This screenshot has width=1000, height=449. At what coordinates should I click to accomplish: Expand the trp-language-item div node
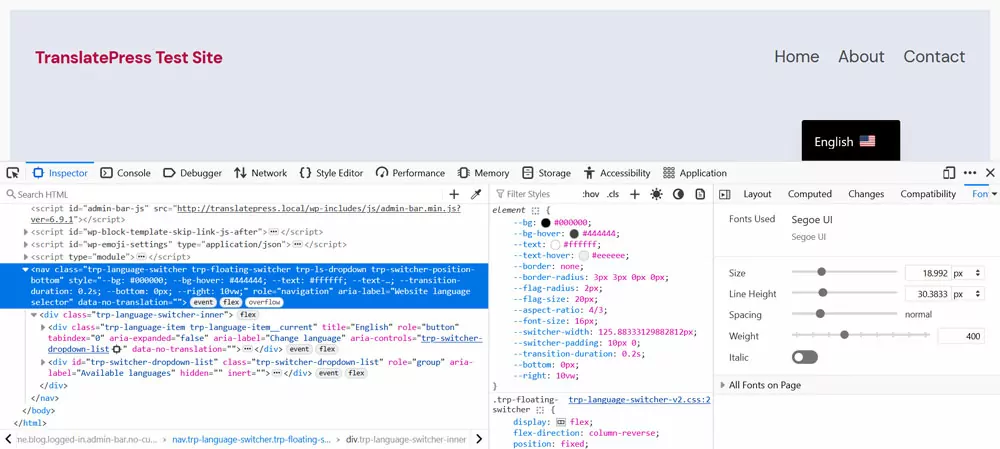43,327
